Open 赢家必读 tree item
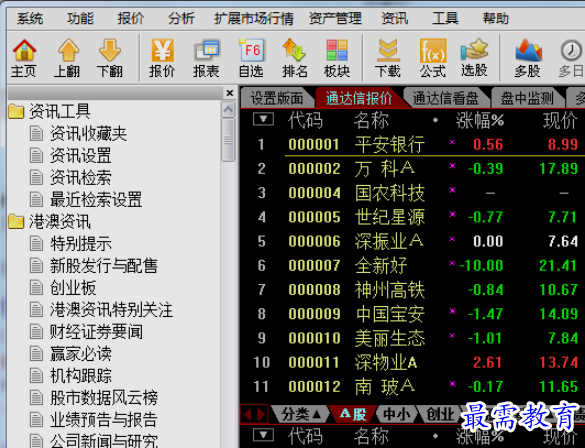Image resolution: width=585 pixels, height=448 pixels. coord(80,354)
